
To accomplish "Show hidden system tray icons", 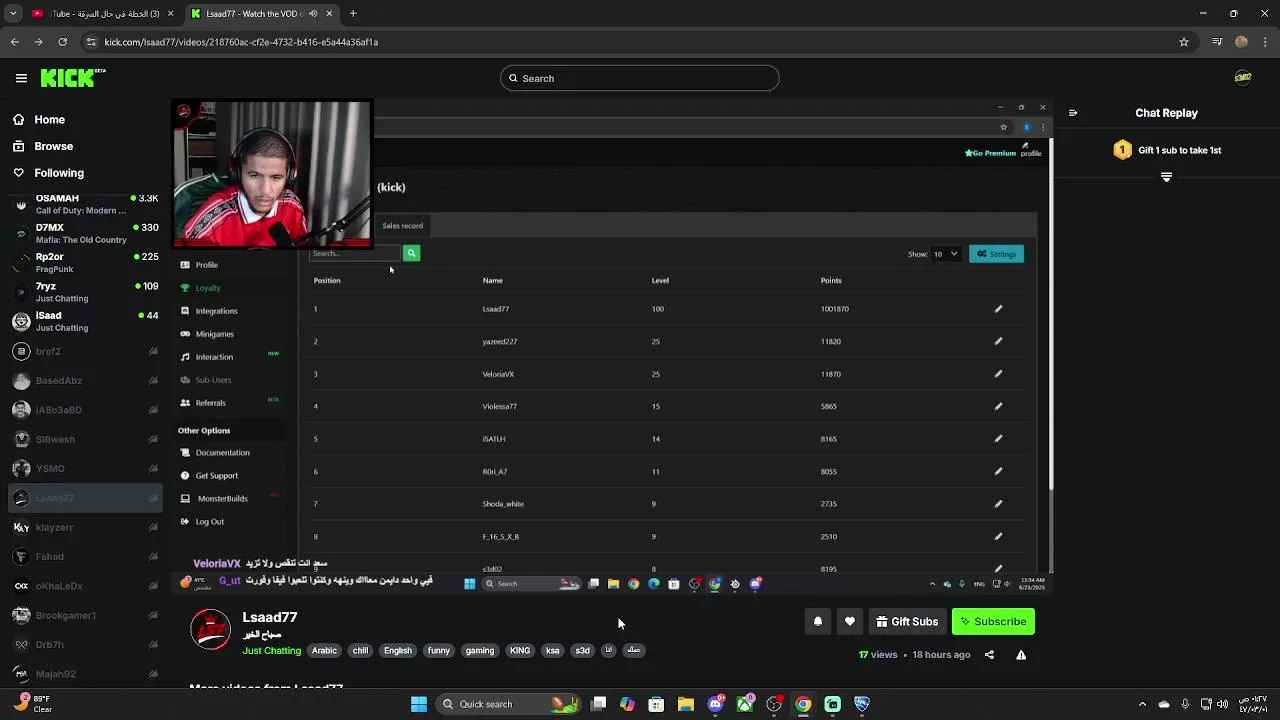I will 1141,704.
